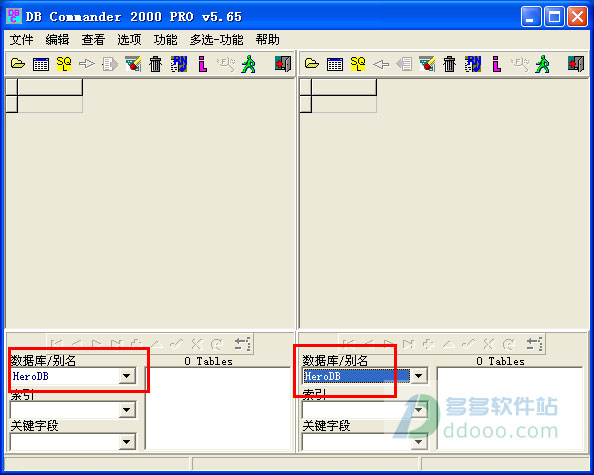
Task: Click the right pane table grid icon
Action: [x=335, y=64]
